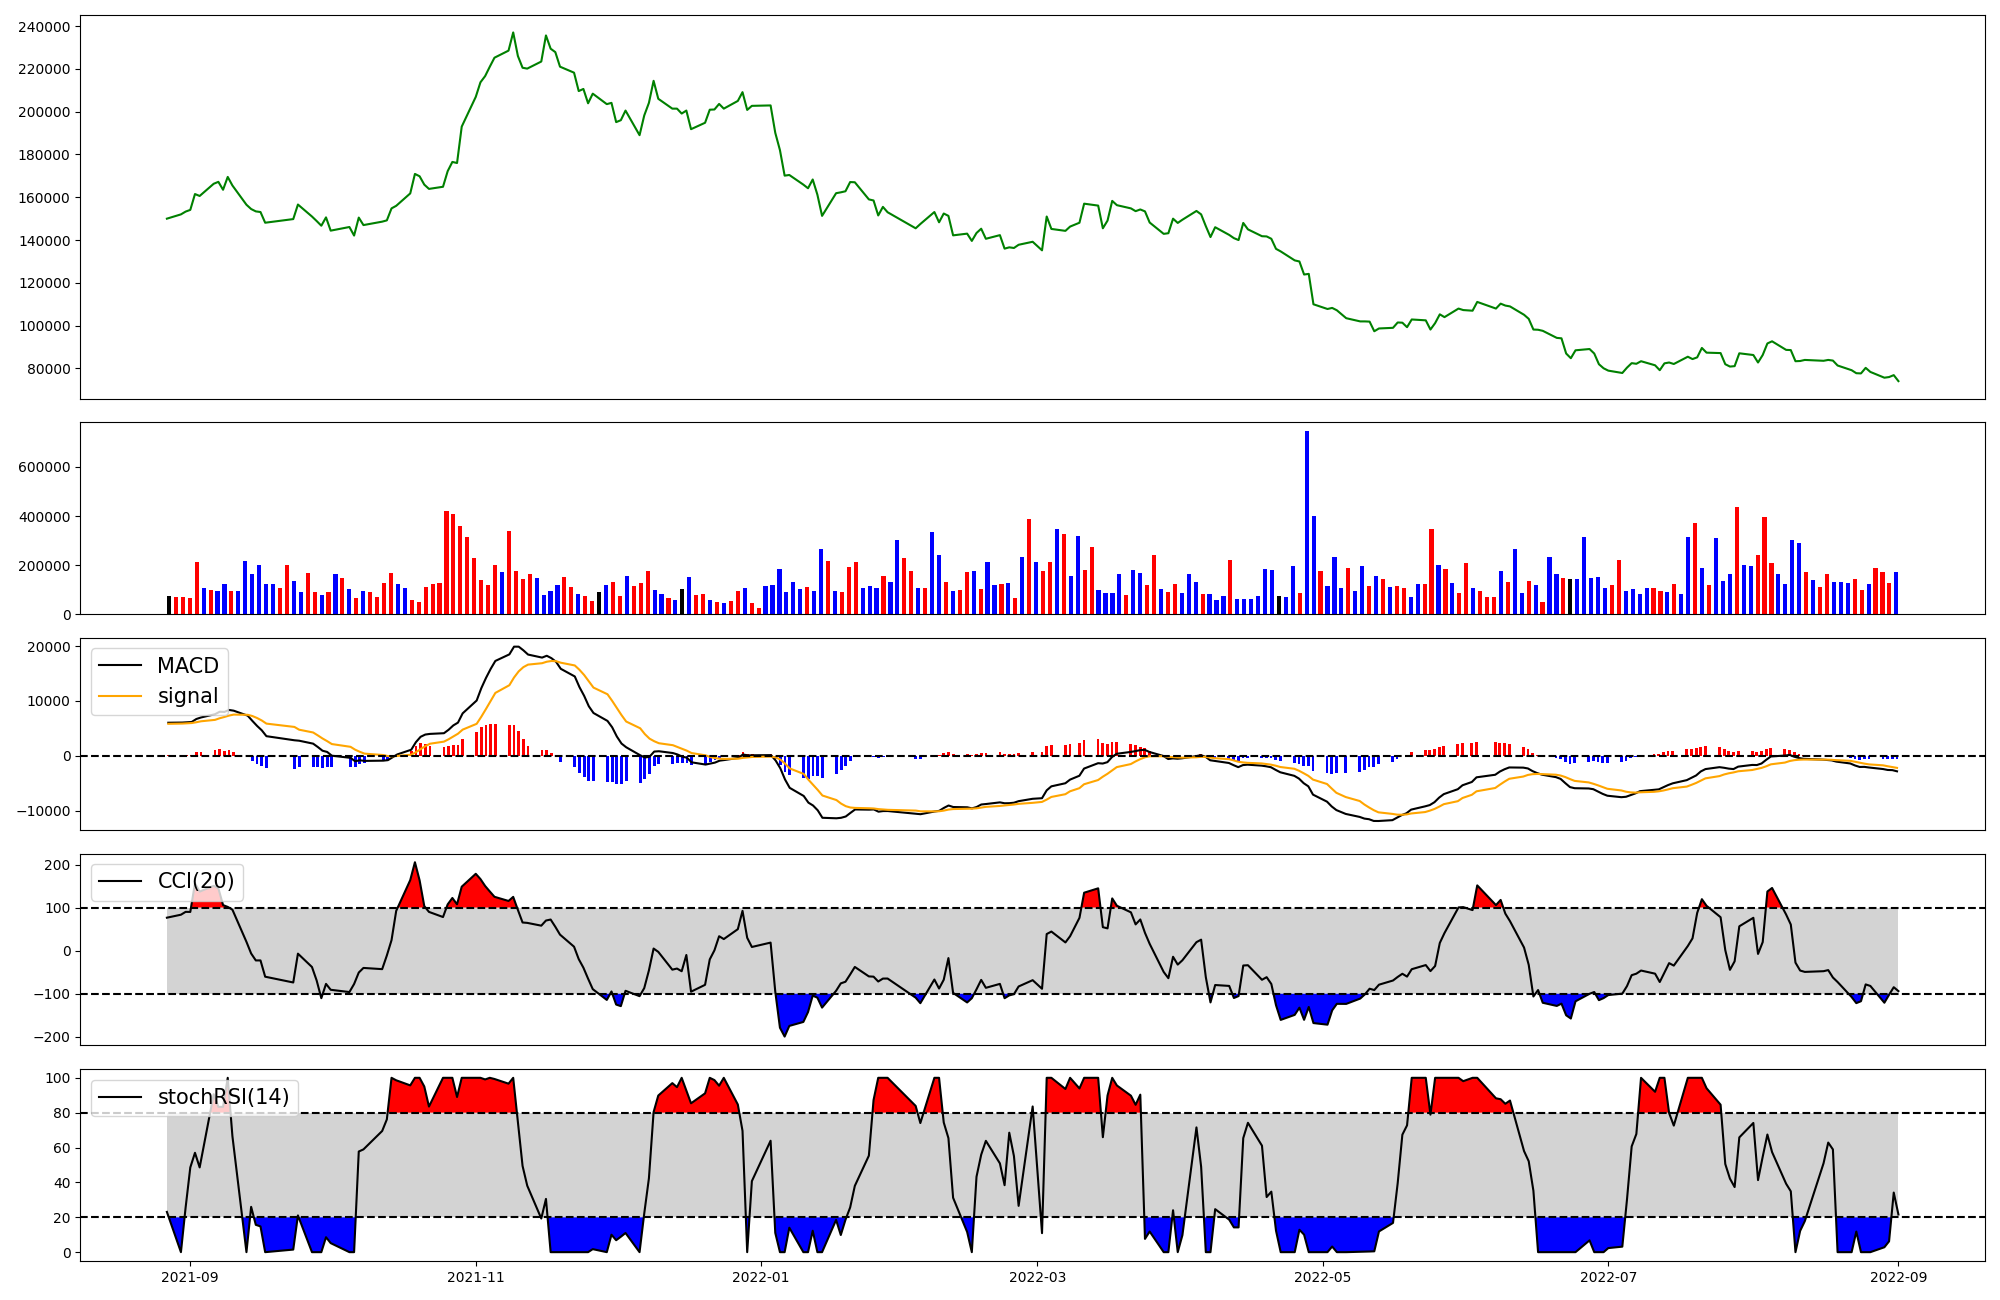
Task: Click the 240000 price axis label
Action: 44,27
